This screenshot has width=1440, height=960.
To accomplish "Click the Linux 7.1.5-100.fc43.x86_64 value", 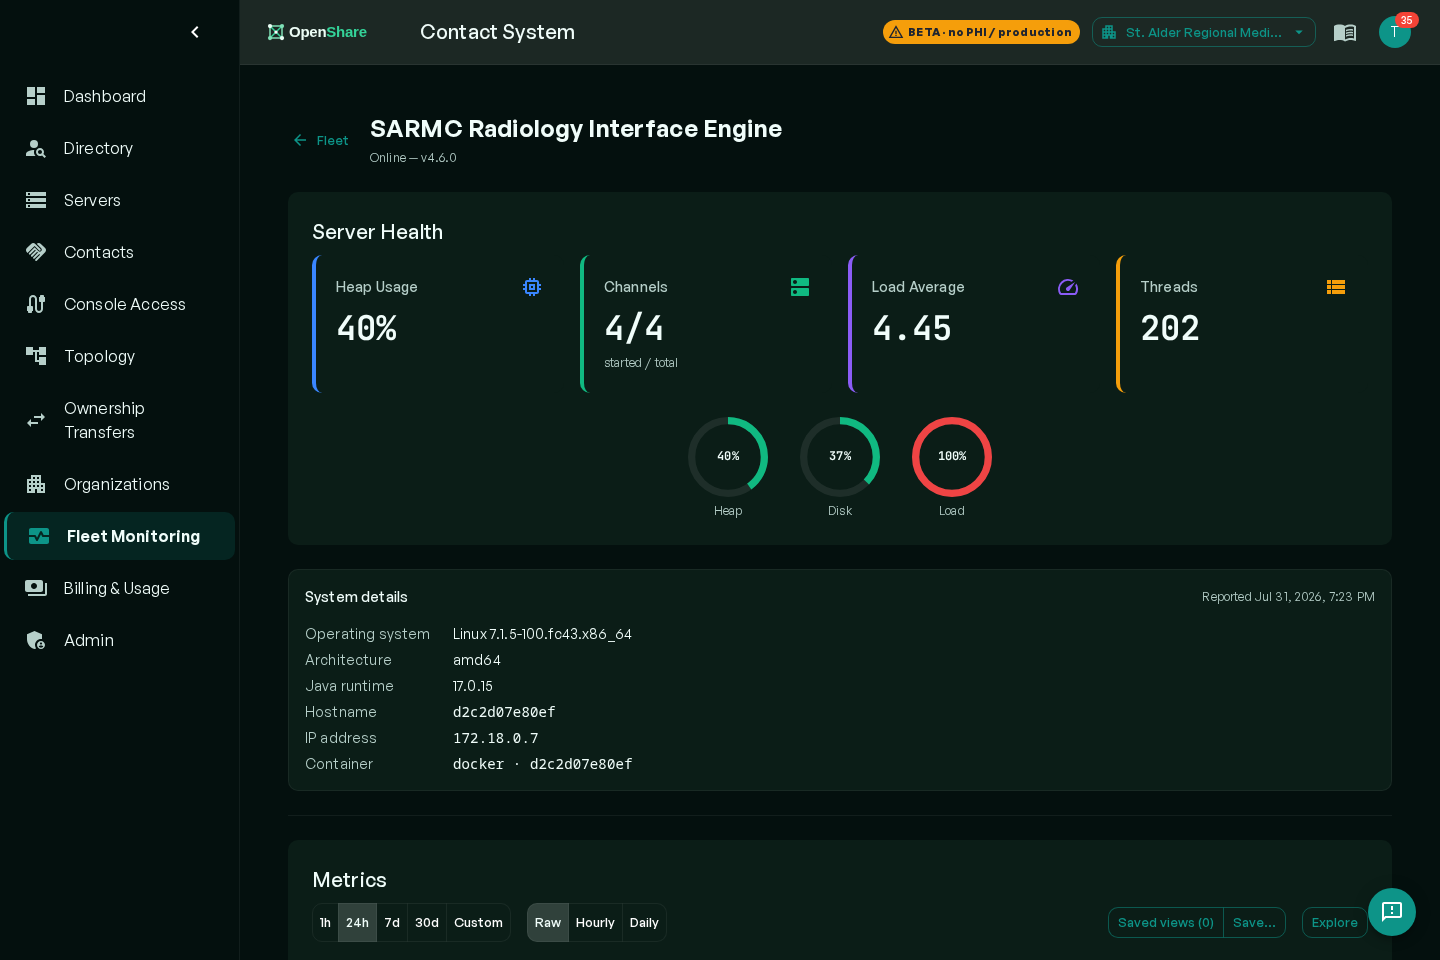I will click(542, 634).
